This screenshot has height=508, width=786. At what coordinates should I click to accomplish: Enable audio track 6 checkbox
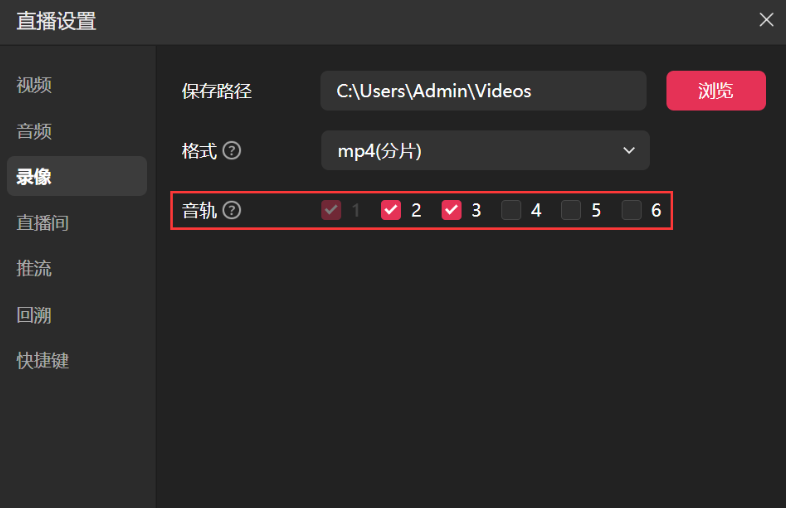coord(631,211)
